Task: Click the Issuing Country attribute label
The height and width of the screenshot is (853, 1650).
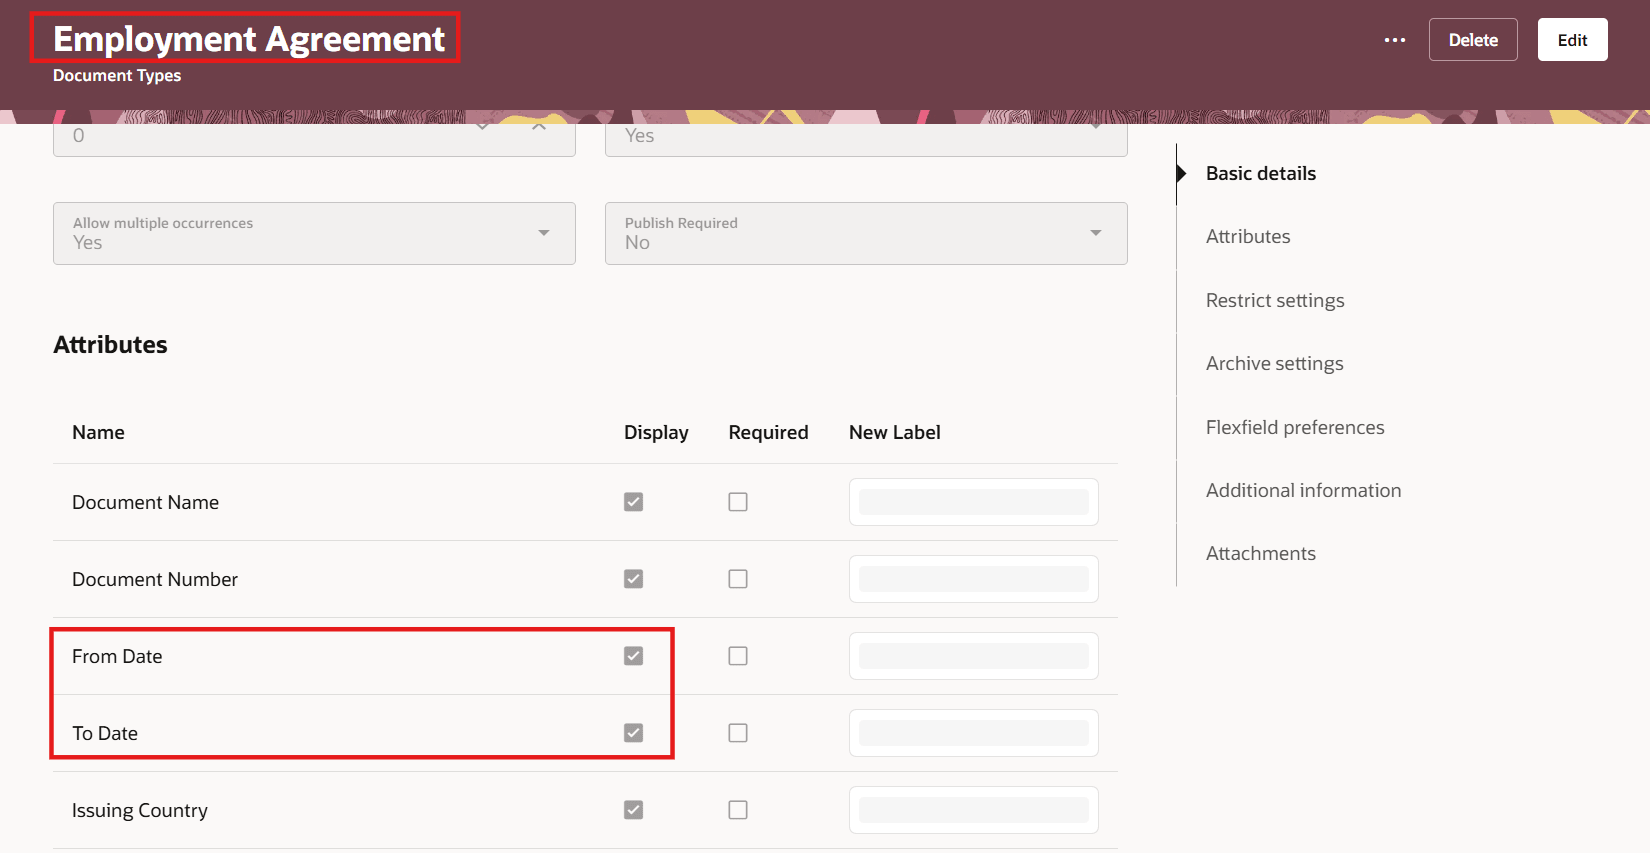Action: [140, 810]
